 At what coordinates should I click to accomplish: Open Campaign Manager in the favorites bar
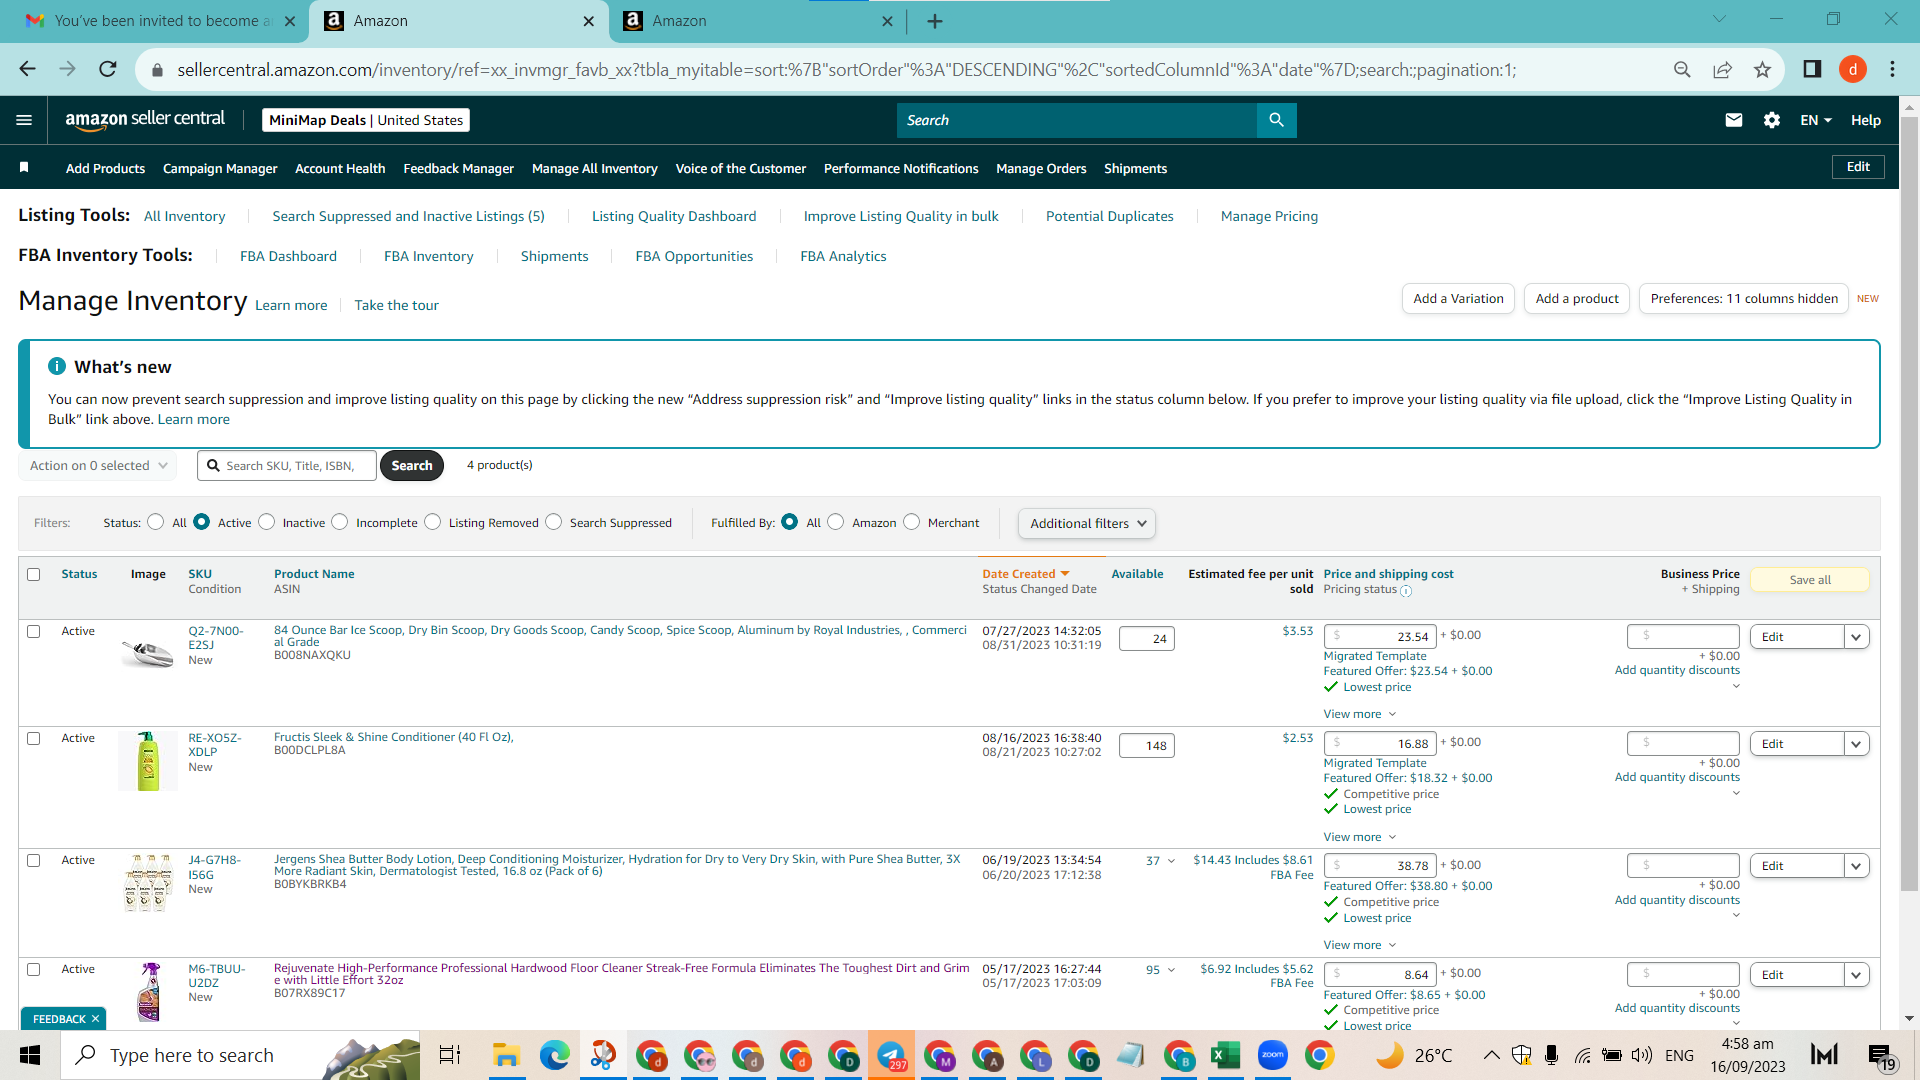(220, 168)
